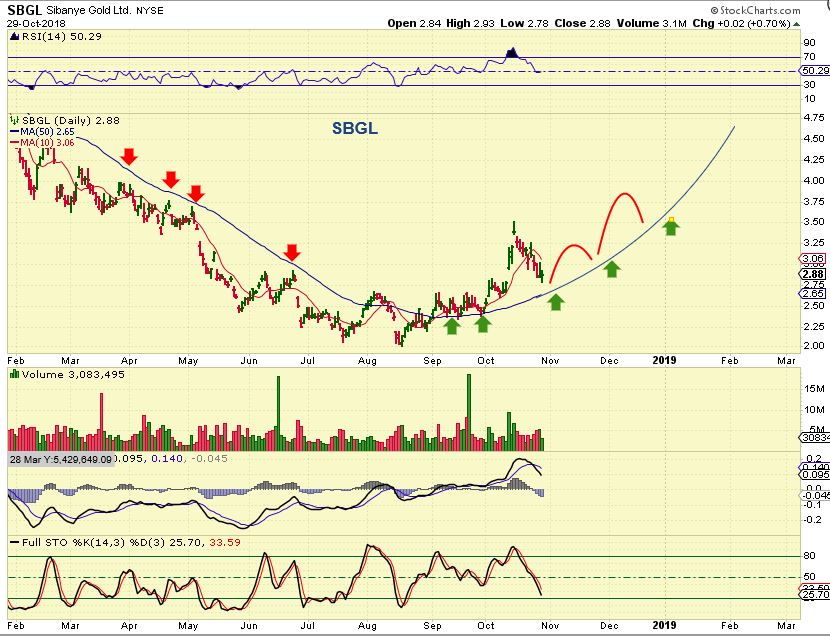Click the Volume 3.1M header value
This screenshot has height=636, width=830.
651,23
